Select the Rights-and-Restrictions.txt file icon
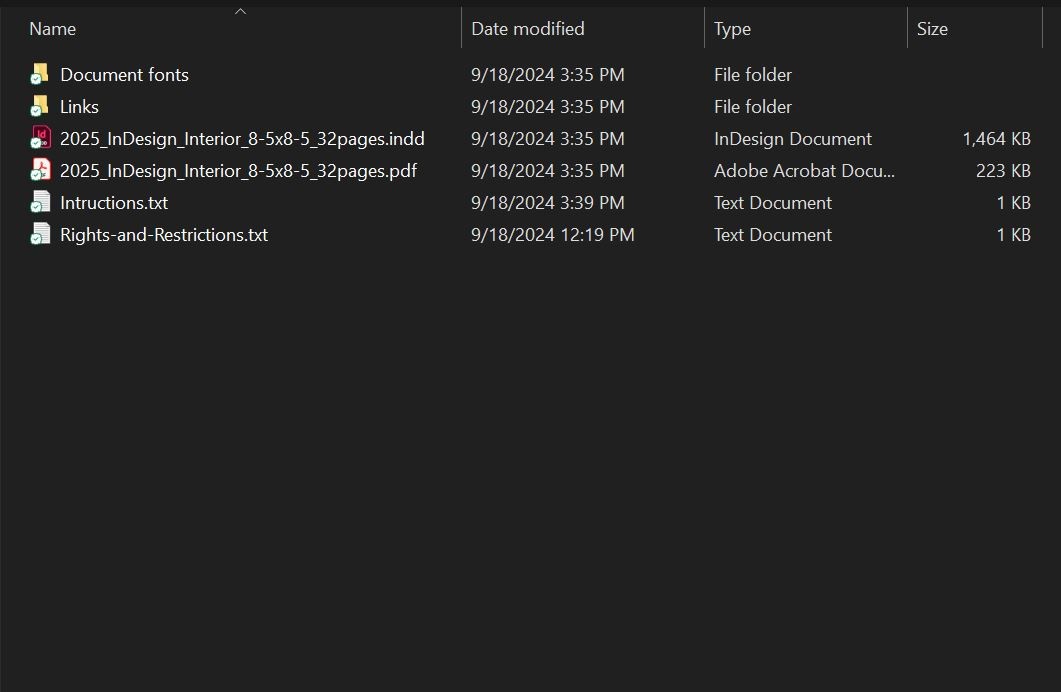 click(x=40, y=234)
